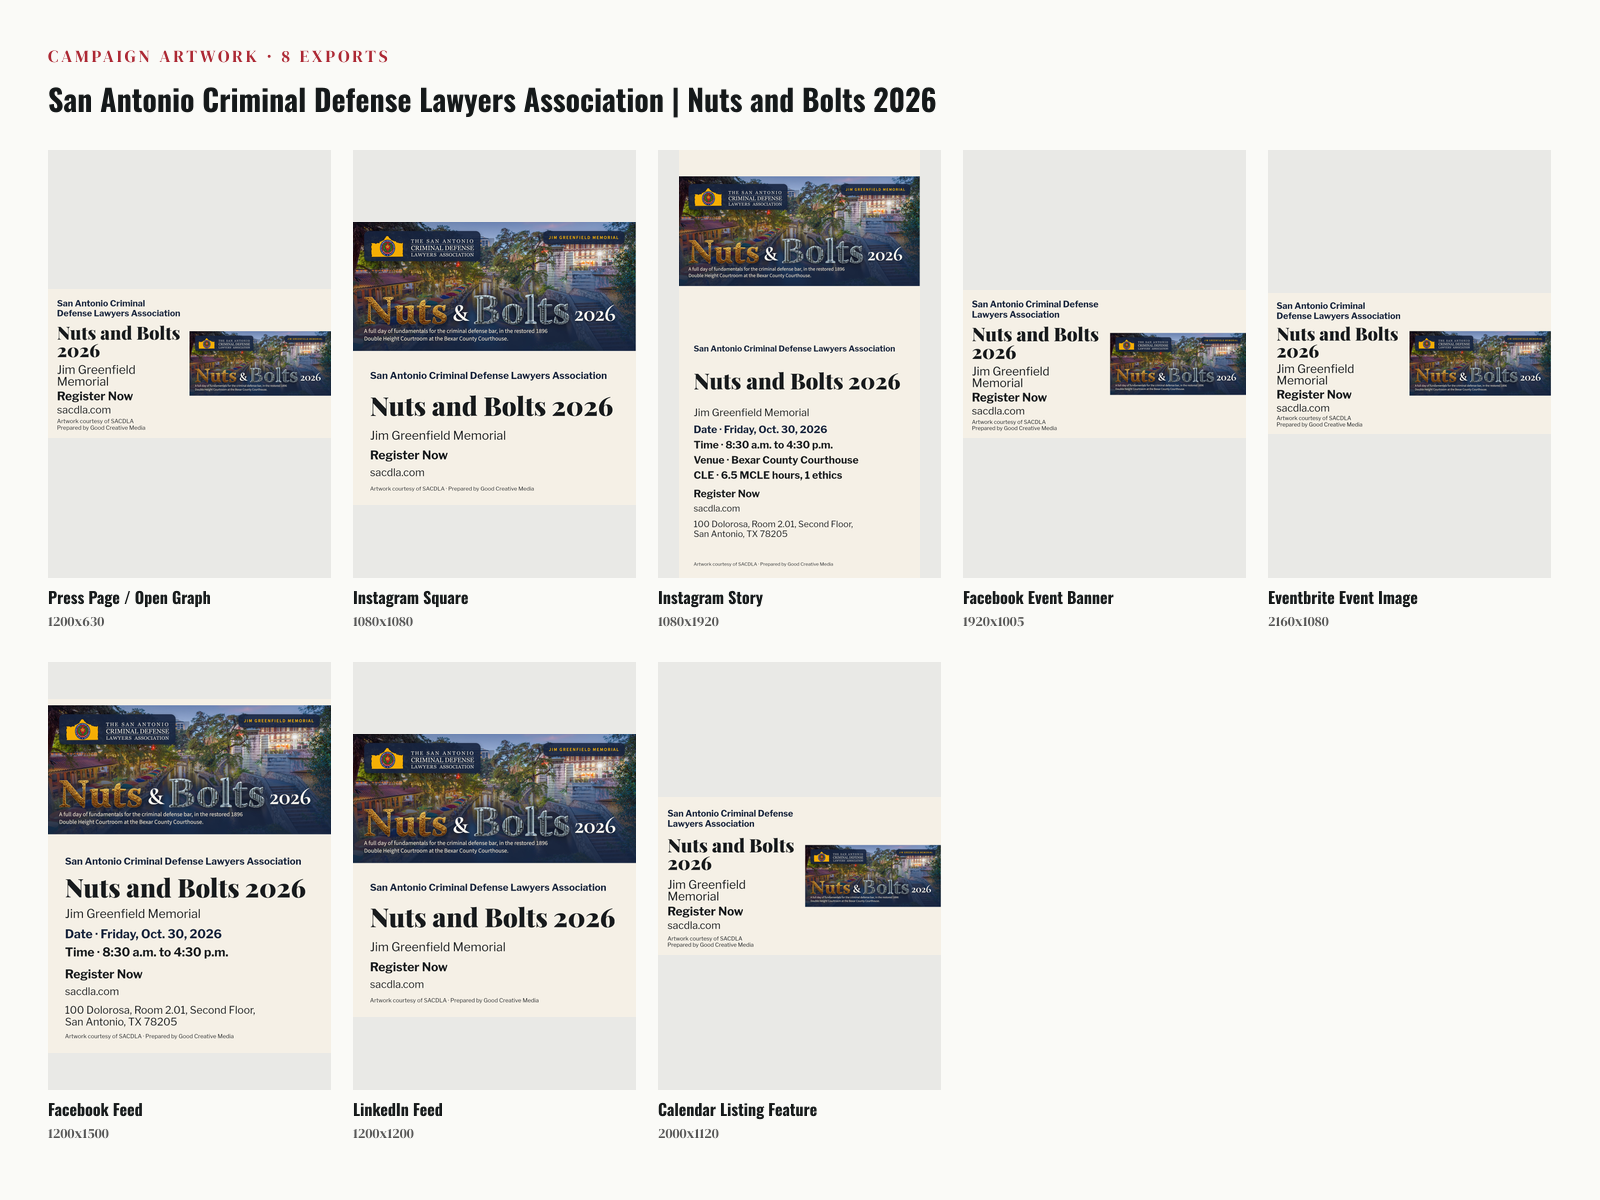Click 'Venue · Bexar County Courthouse' in Instagram Story
This screenshot has height=1200, width=1600.
coord(776,460)
